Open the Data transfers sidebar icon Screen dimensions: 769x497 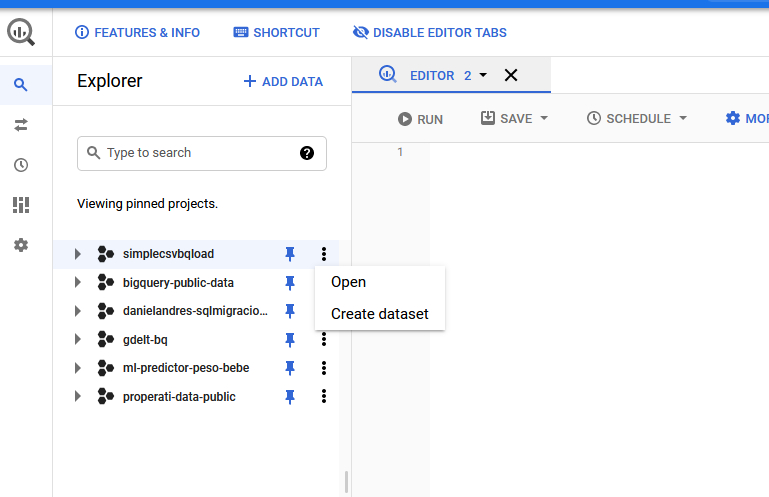pyautogui.click(x=21, y=125)
